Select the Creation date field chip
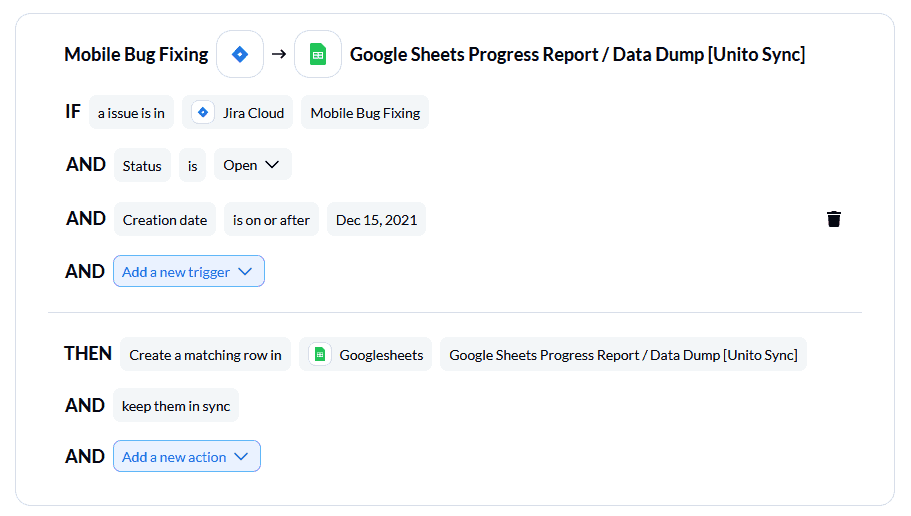 click(165, 220)
